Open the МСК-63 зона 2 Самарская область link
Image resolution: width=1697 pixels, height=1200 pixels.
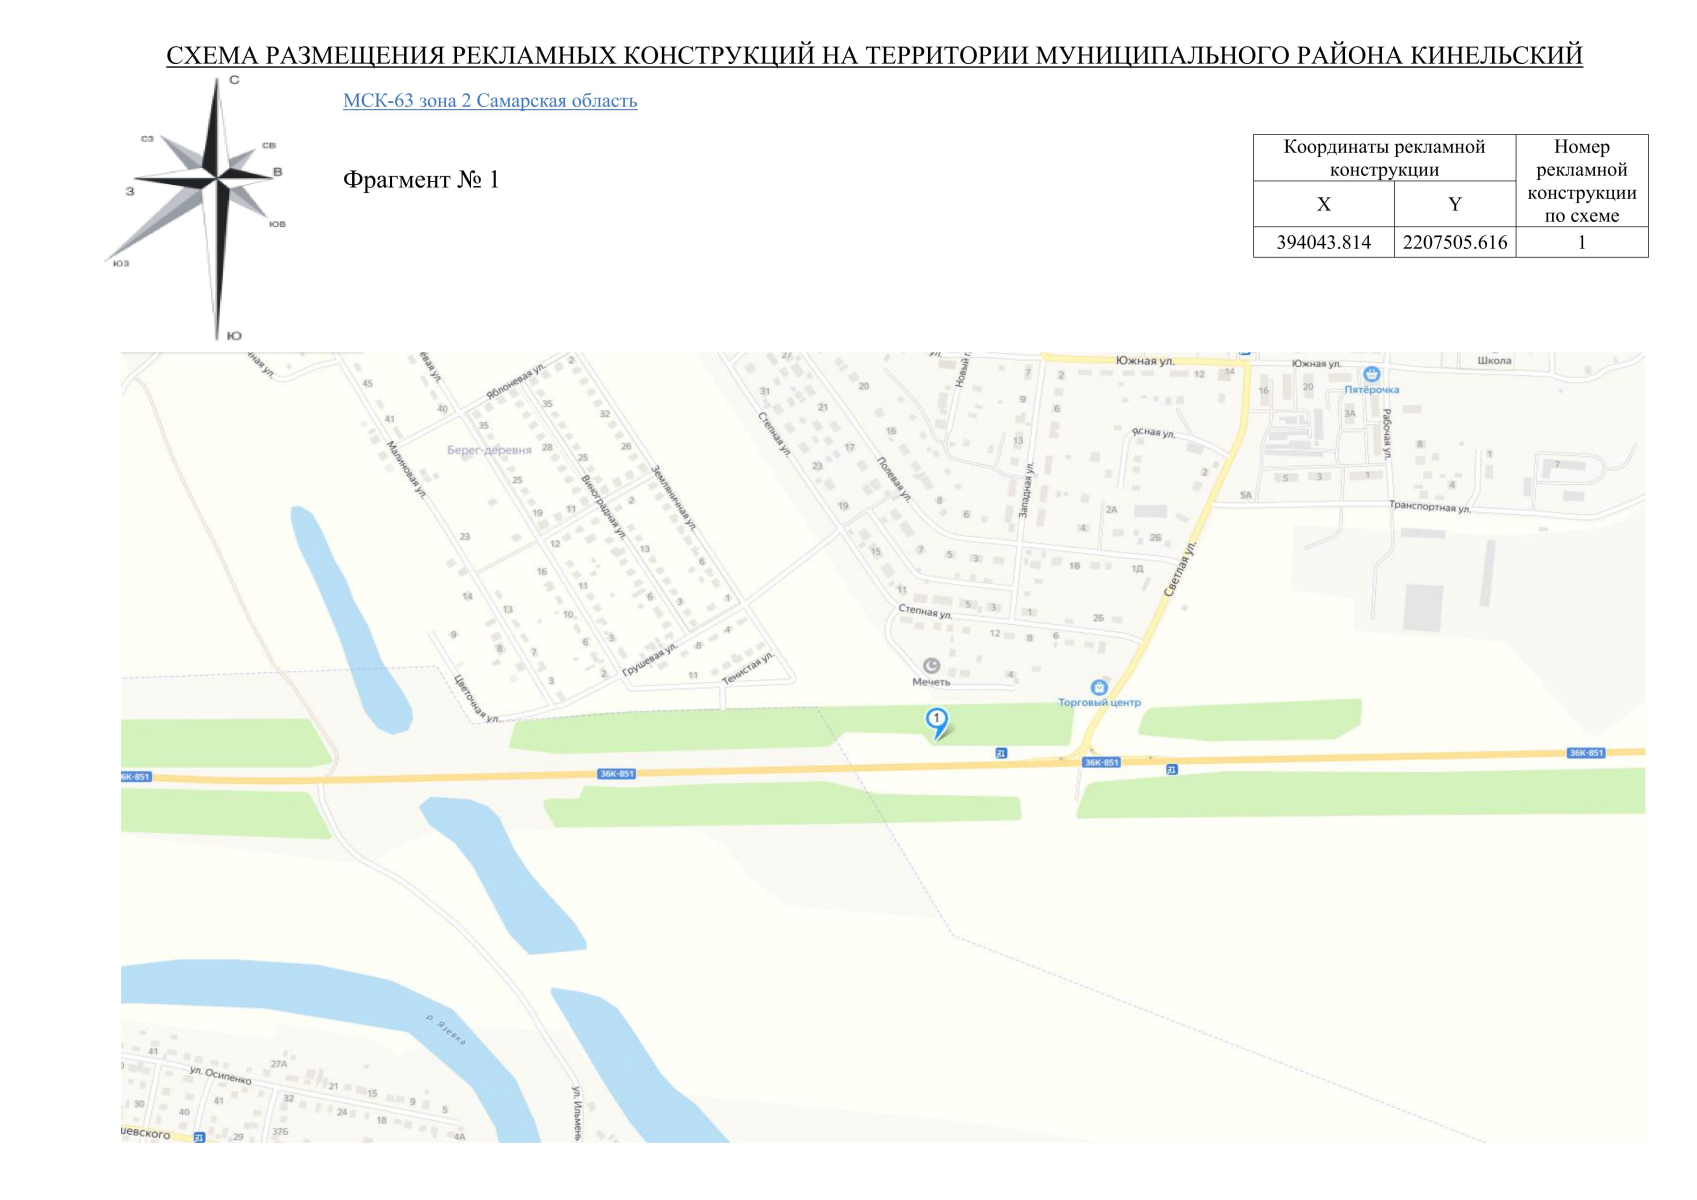(490, 101)
